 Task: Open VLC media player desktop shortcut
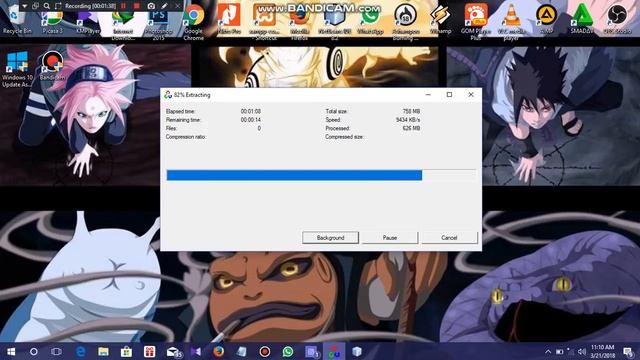pos(511,22)
